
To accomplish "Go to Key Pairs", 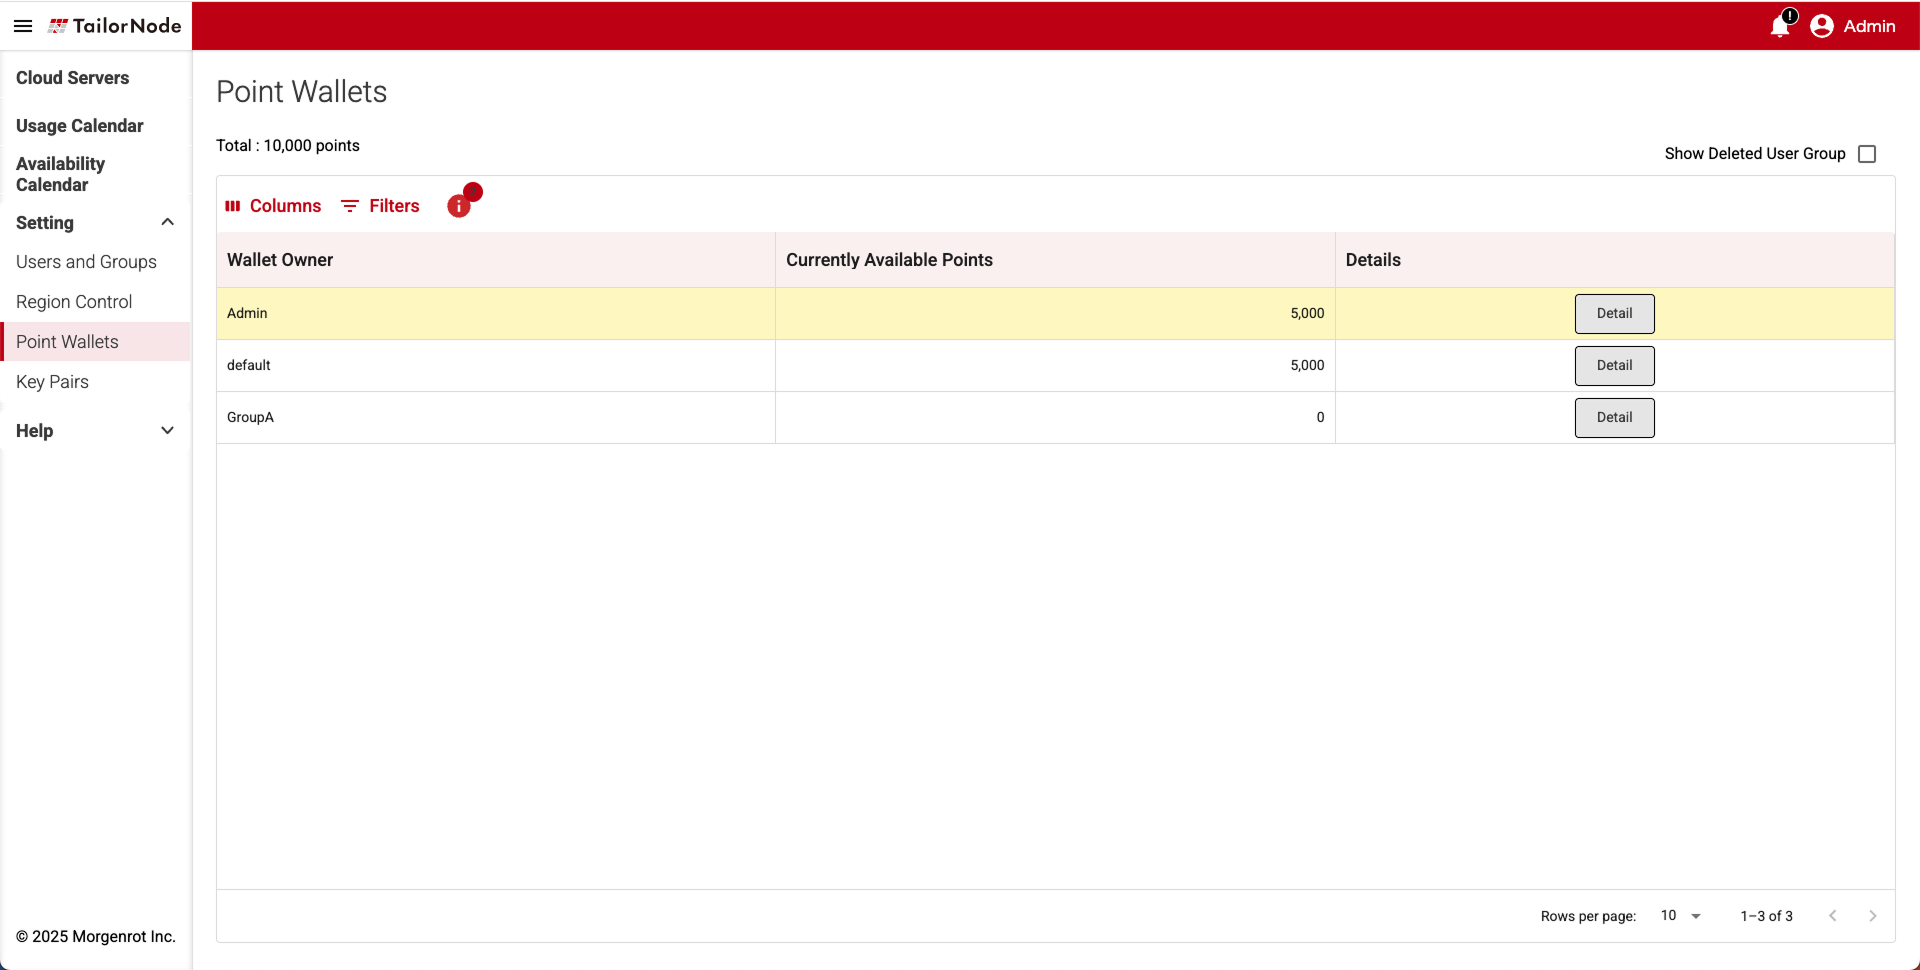I will [x=52, y=382].
